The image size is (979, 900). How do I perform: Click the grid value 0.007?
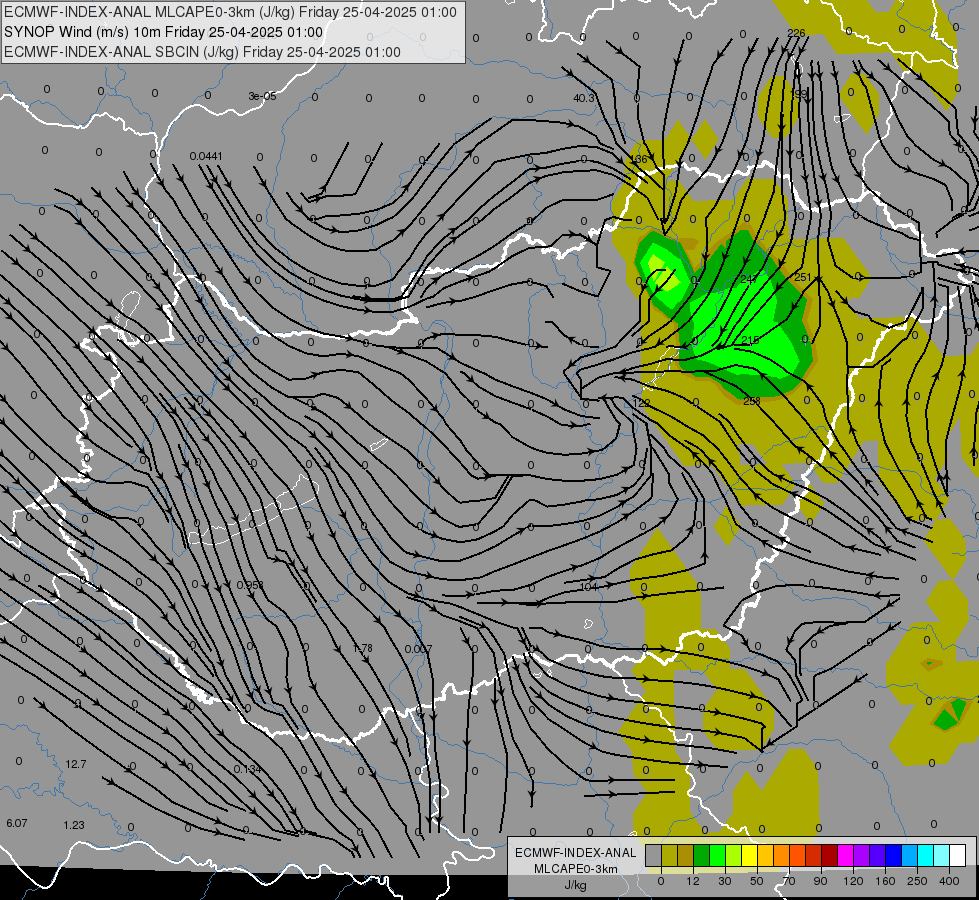click(x=418, y=650)
